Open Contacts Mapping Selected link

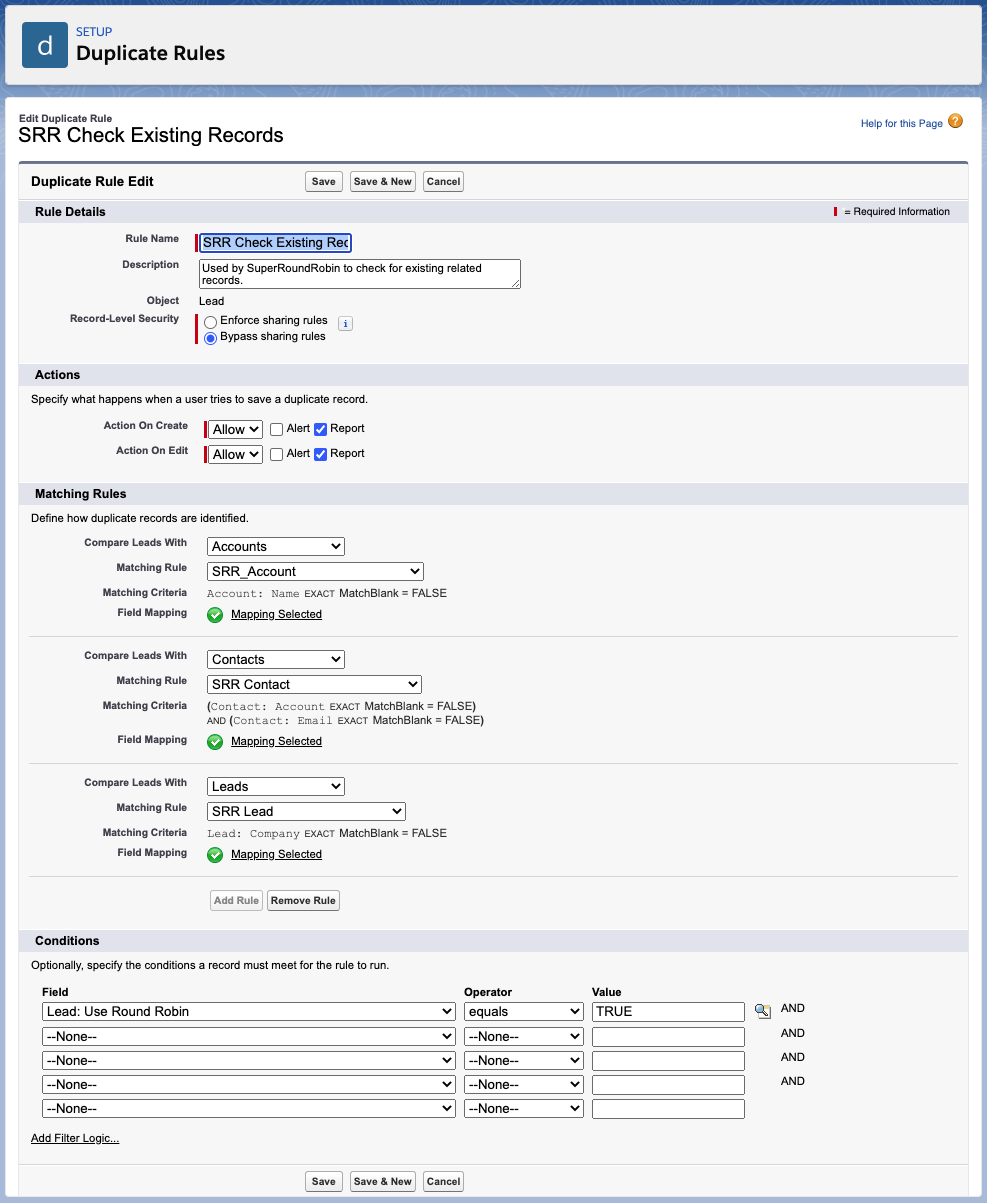pos(276,741)
